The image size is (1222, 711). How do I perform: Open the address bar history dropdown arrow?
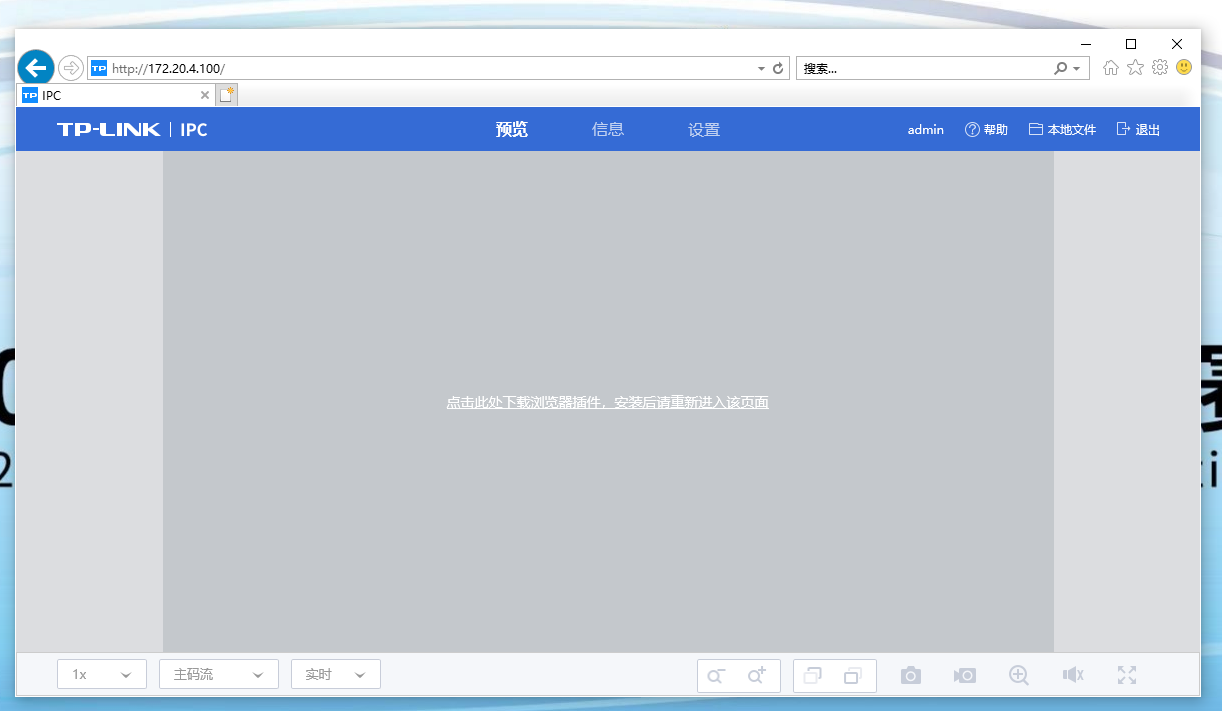tap(761, 69)
